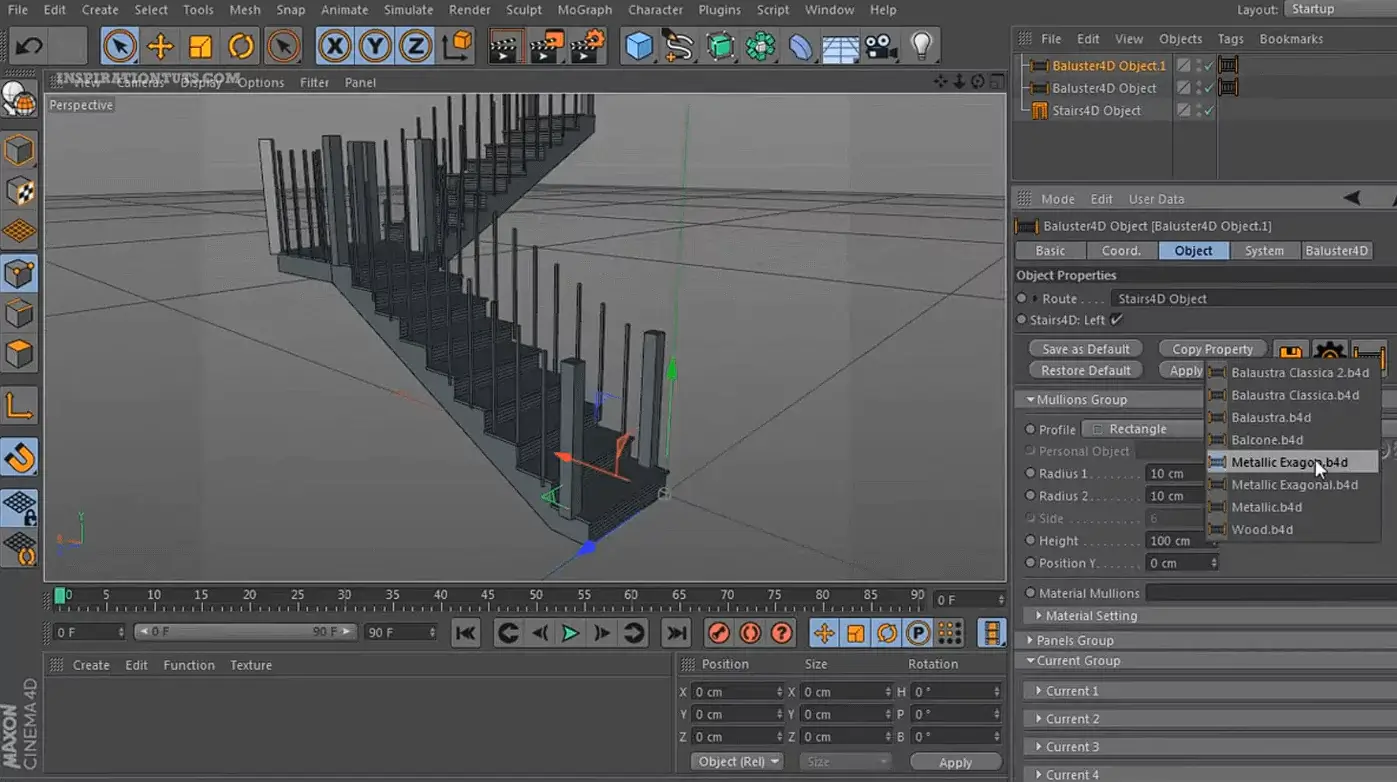This screenshot has width=1397, height=782.
Task: Select the Live Selection arrow tool
Action: click(119, 46)
